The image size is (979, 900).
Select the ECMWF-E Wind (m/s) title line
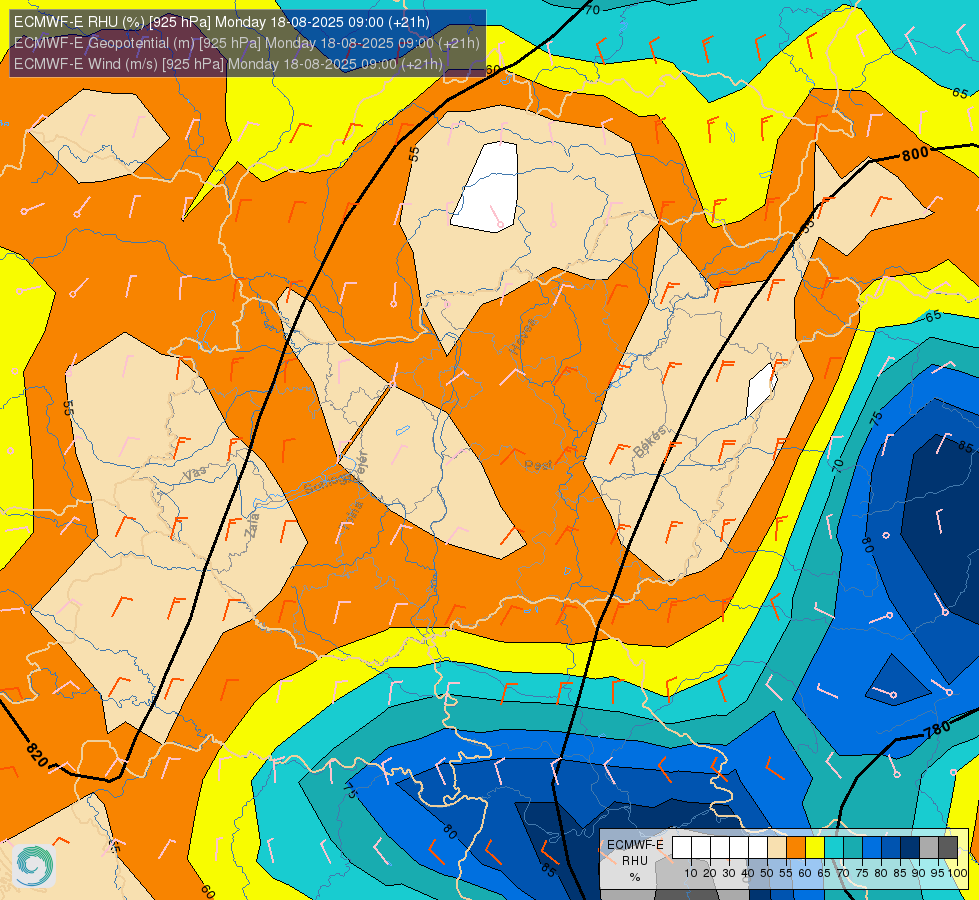pos(228,64)
